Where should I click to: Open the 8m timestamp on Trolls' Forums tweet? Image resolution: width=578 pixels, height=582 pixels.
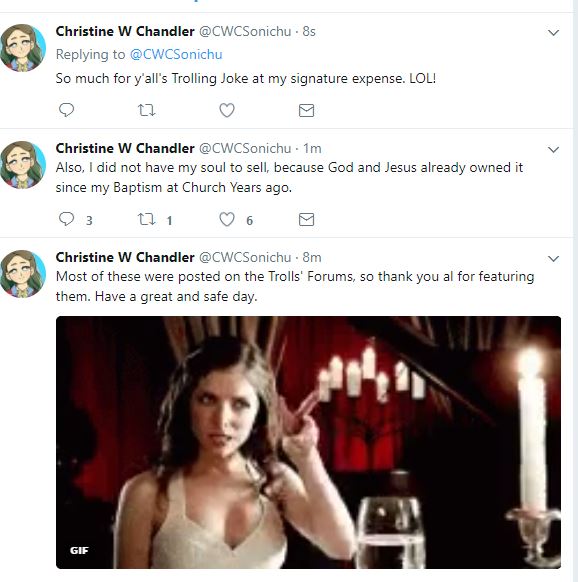click(312, 257)
